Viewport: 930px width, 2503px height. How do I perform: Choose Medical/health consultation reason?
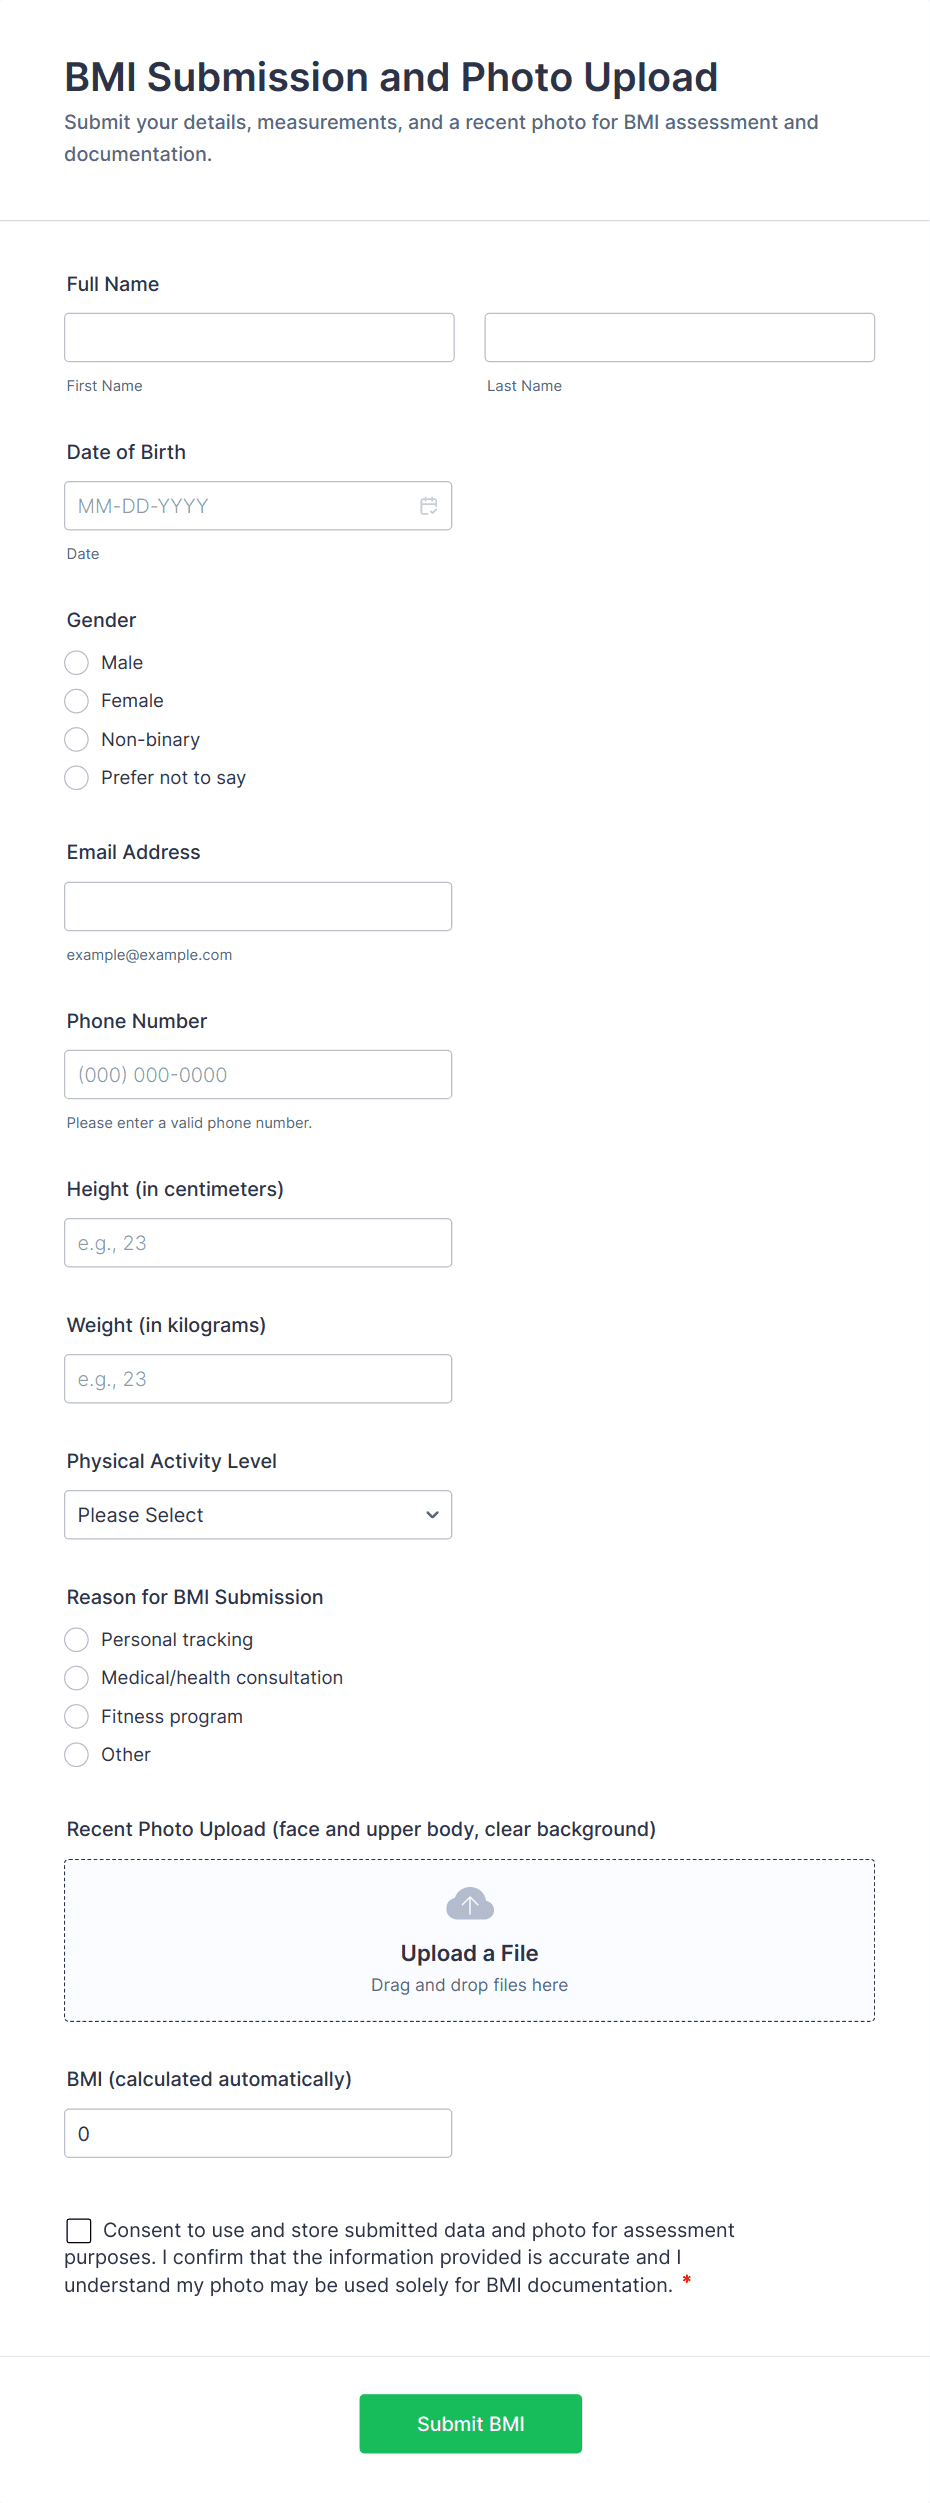click(x=77, y=1678)
